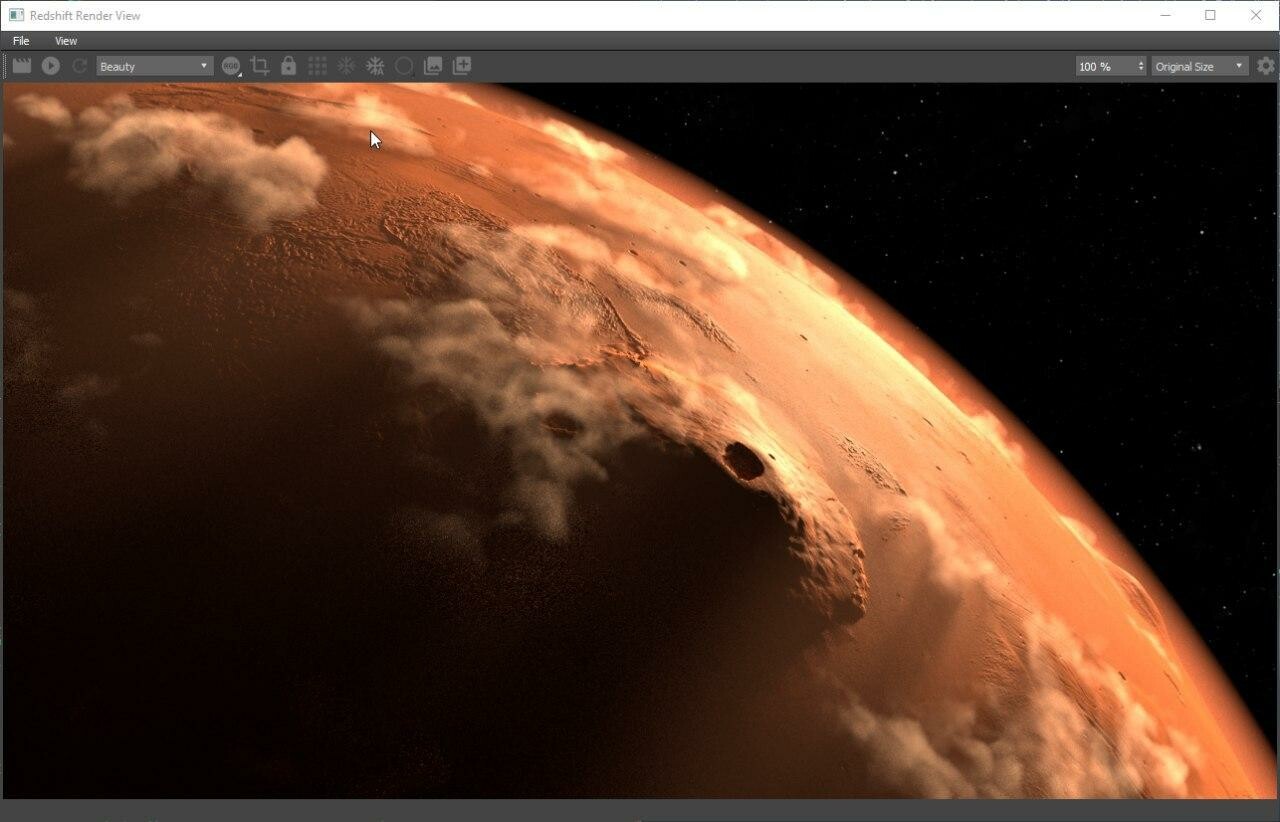The height and width of the screenshot is (822, 1280).
Task: Toggle the RGB display mode button
Action: [231, 65]
